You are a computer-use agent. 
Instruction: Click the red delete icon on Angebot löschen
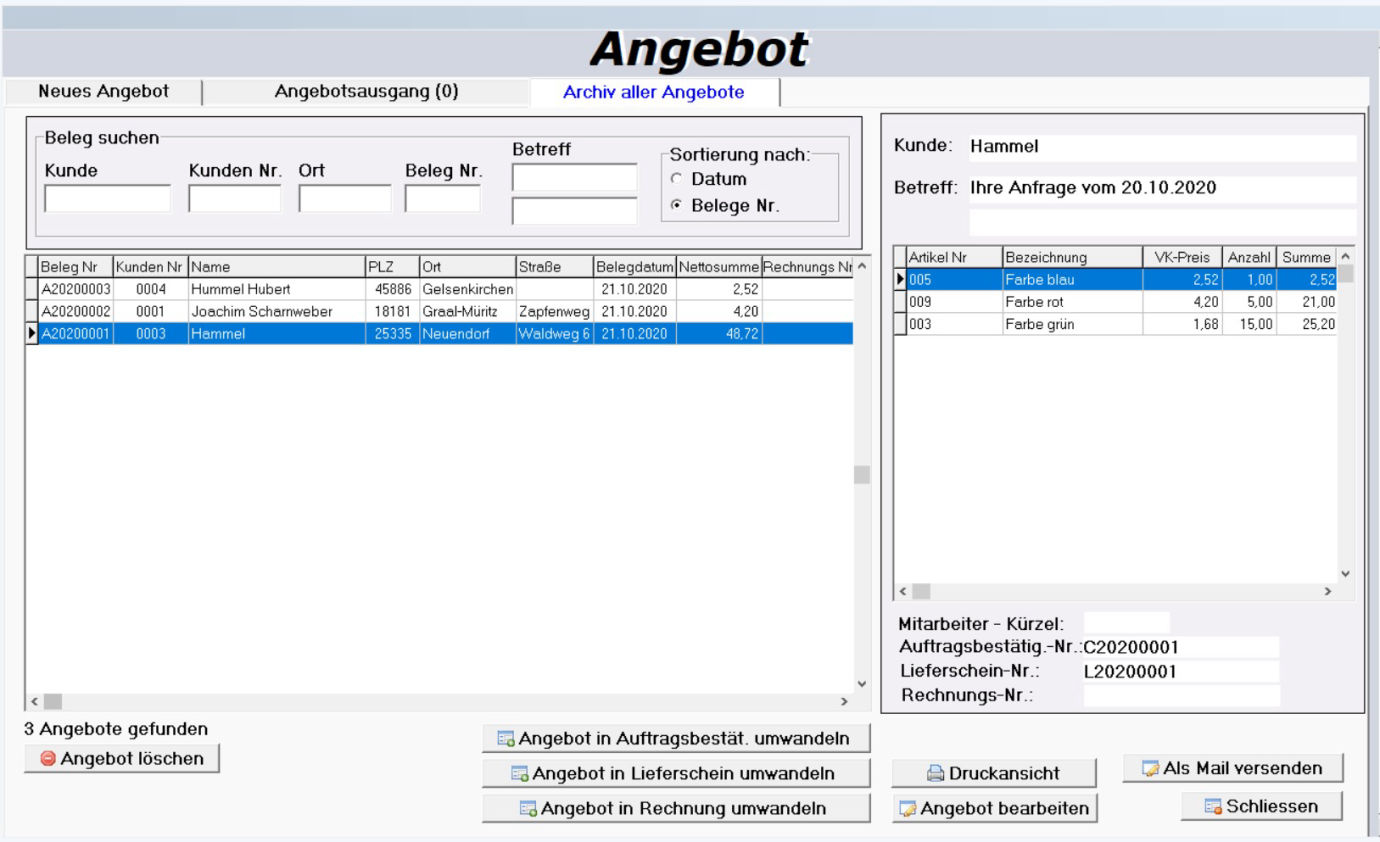tap(48, 759)
